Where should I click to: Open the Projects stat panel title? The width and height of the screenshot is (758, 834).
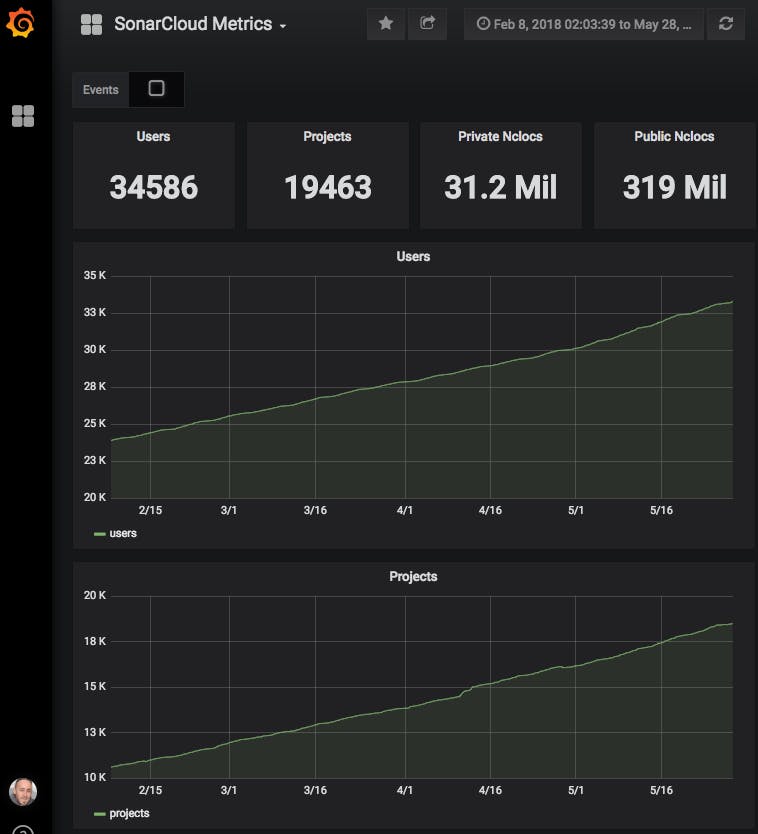[x=327, y=137]
